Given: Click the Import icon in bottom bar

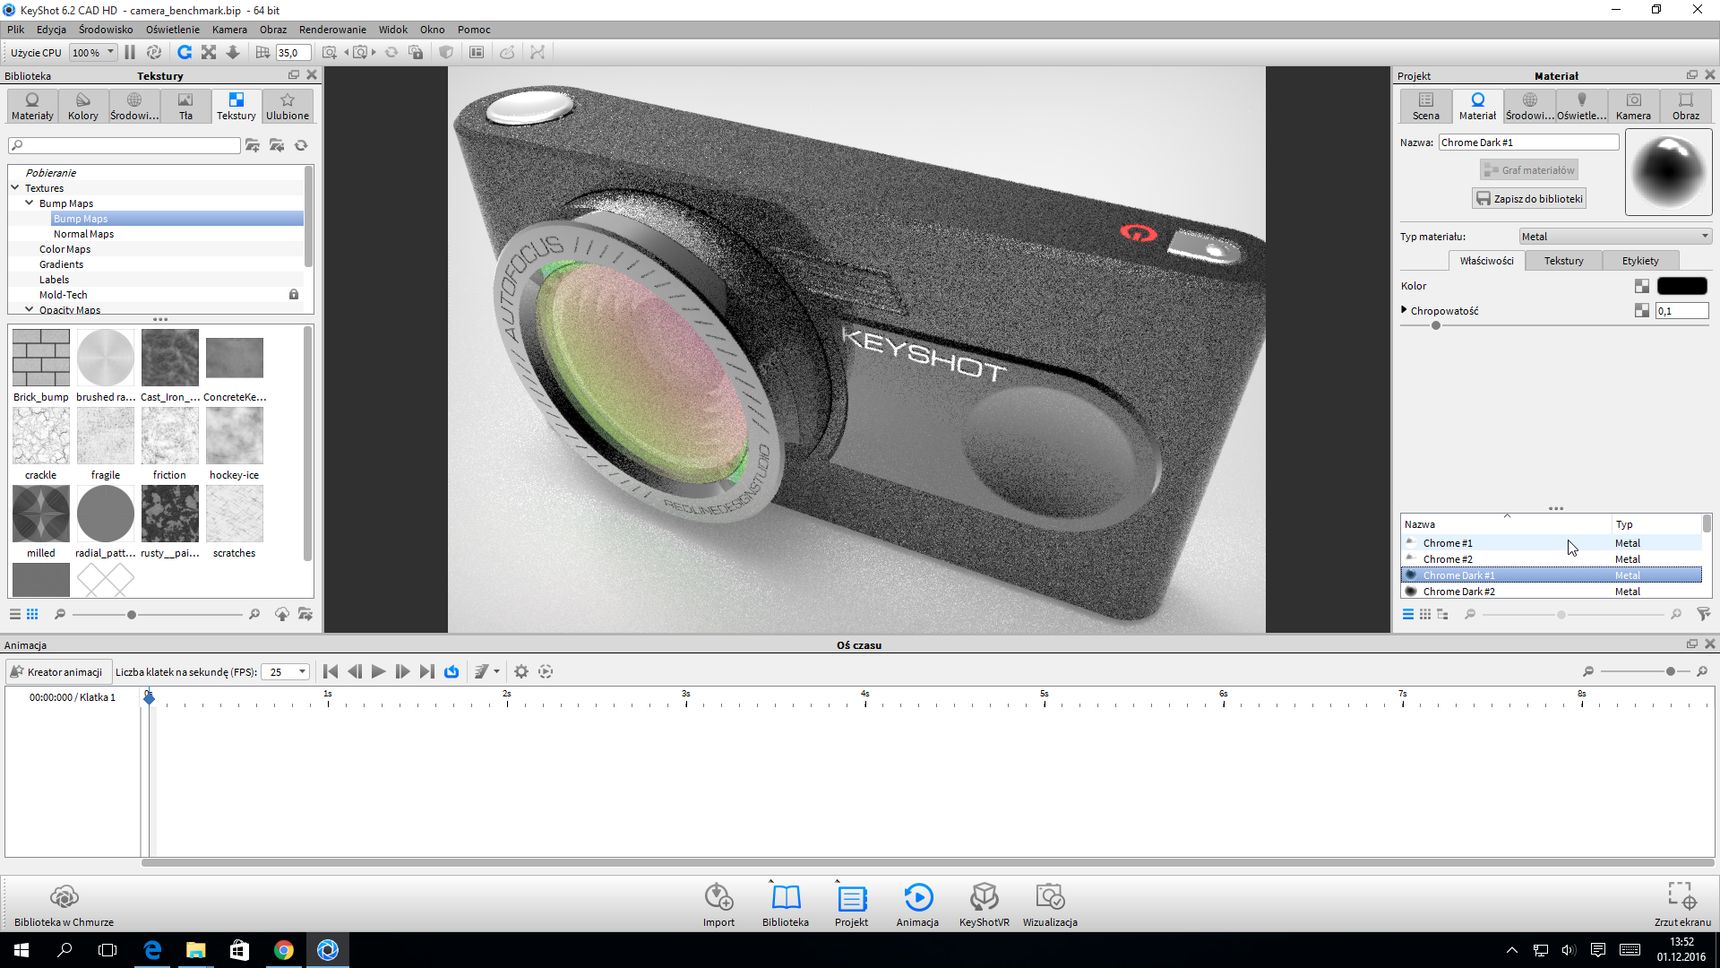Looking at the screenshot, I should click(x=719, y=904).
